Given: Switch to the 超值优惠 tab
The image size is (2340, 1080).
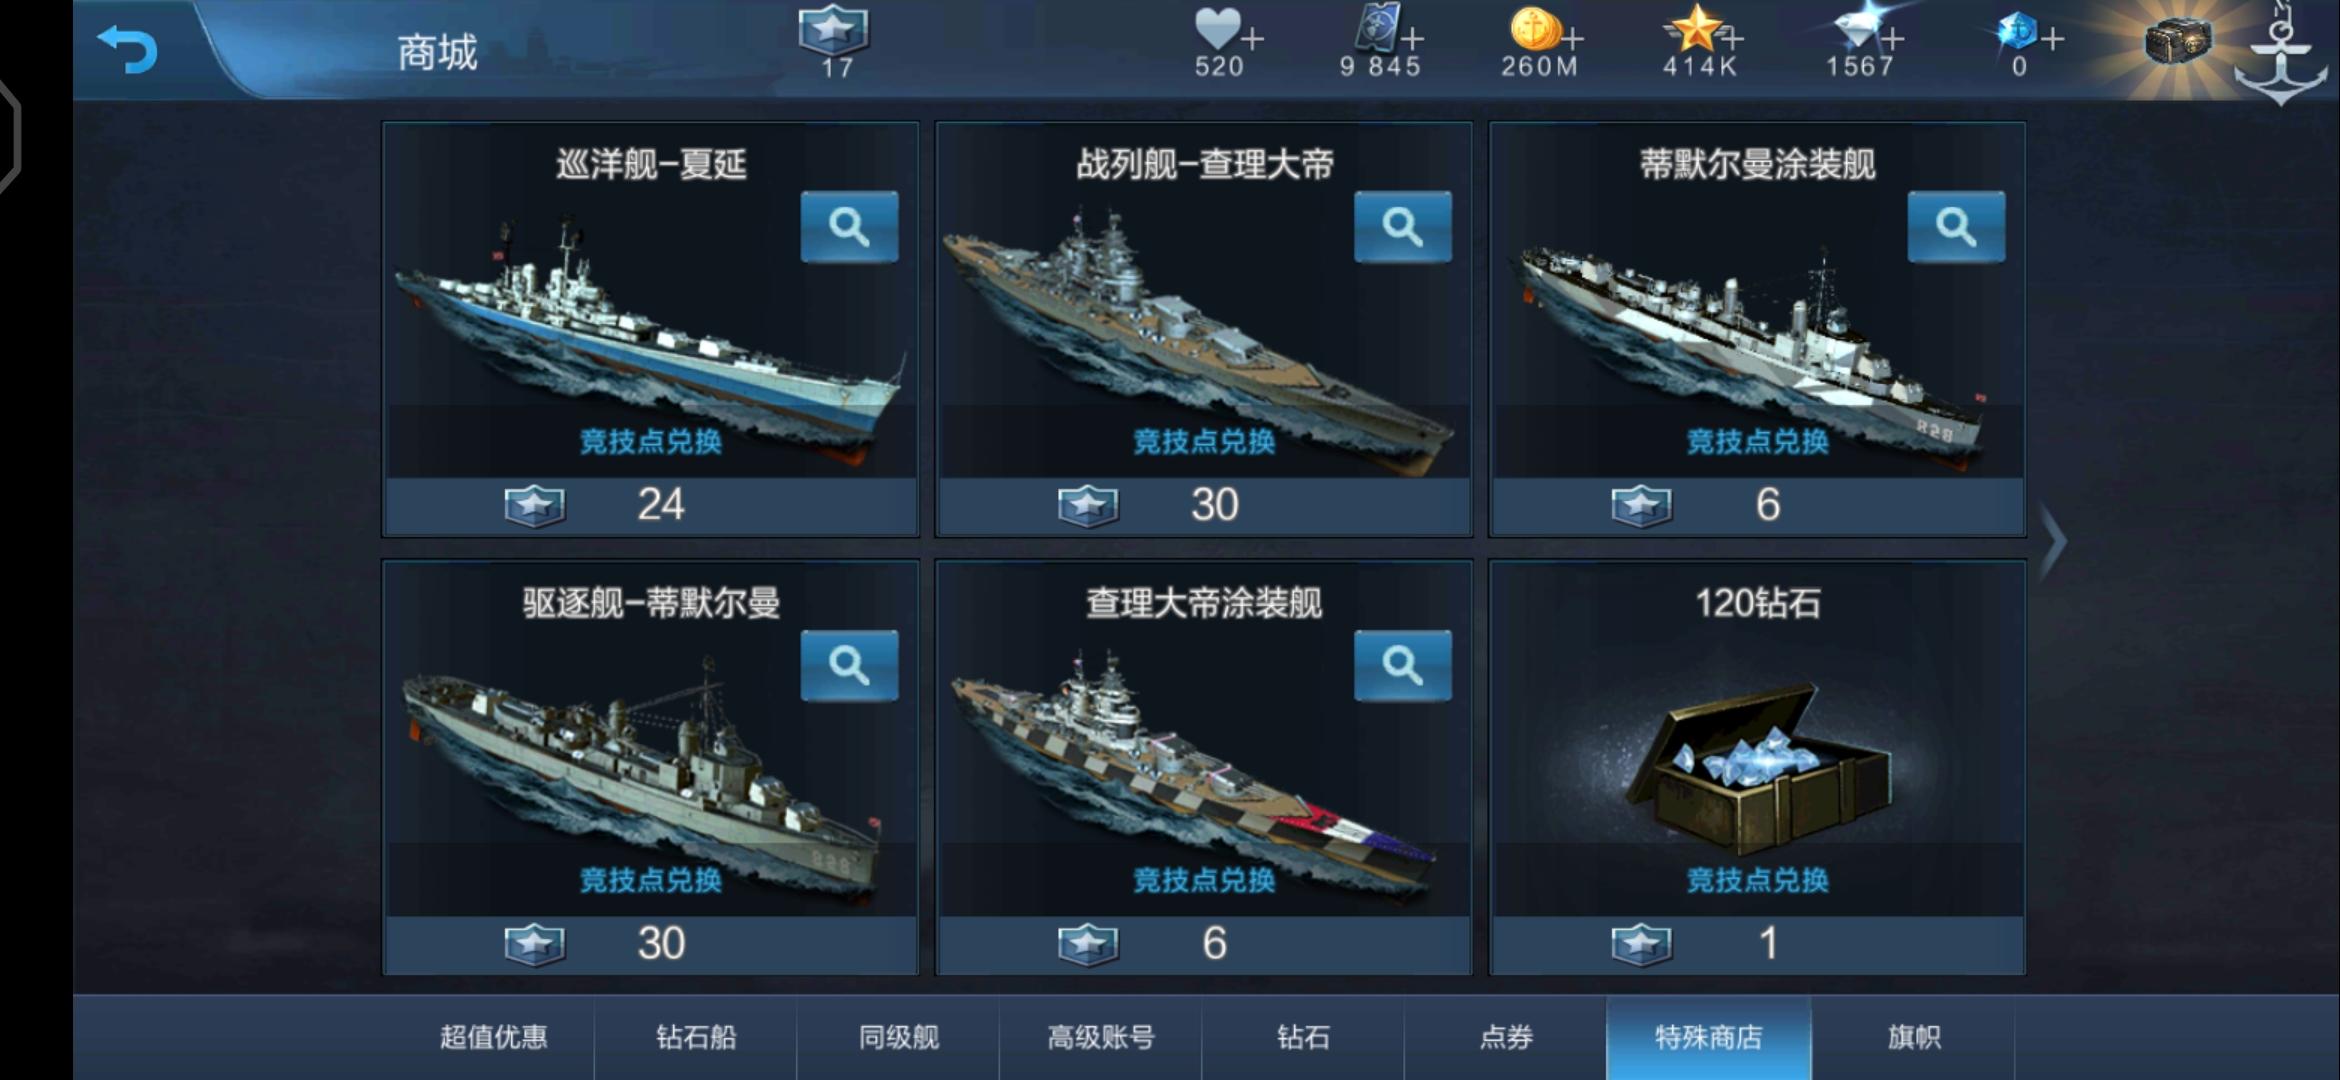Looking at the screenshot, I should point(494,1037).
